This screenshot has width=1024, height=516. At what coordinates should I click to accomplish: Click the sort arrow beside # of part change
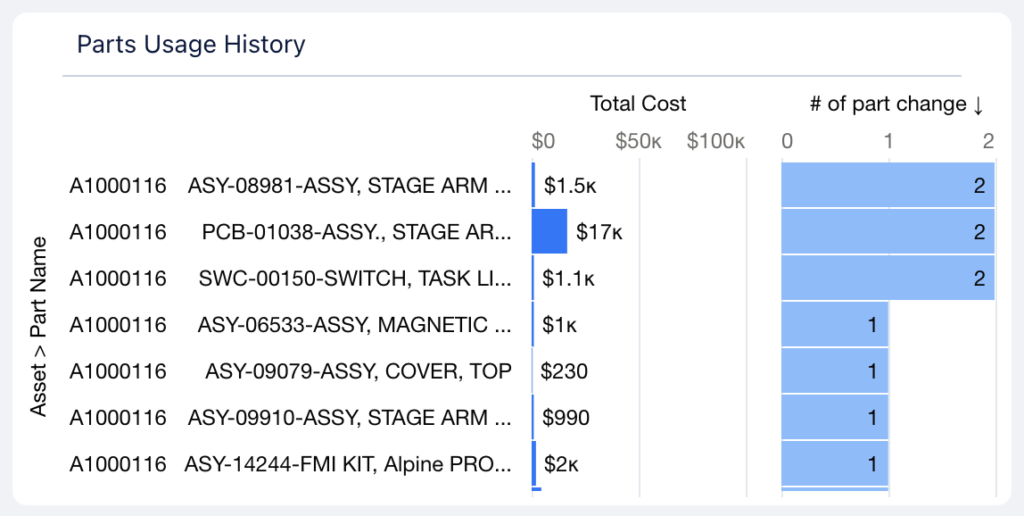(978, 104)
